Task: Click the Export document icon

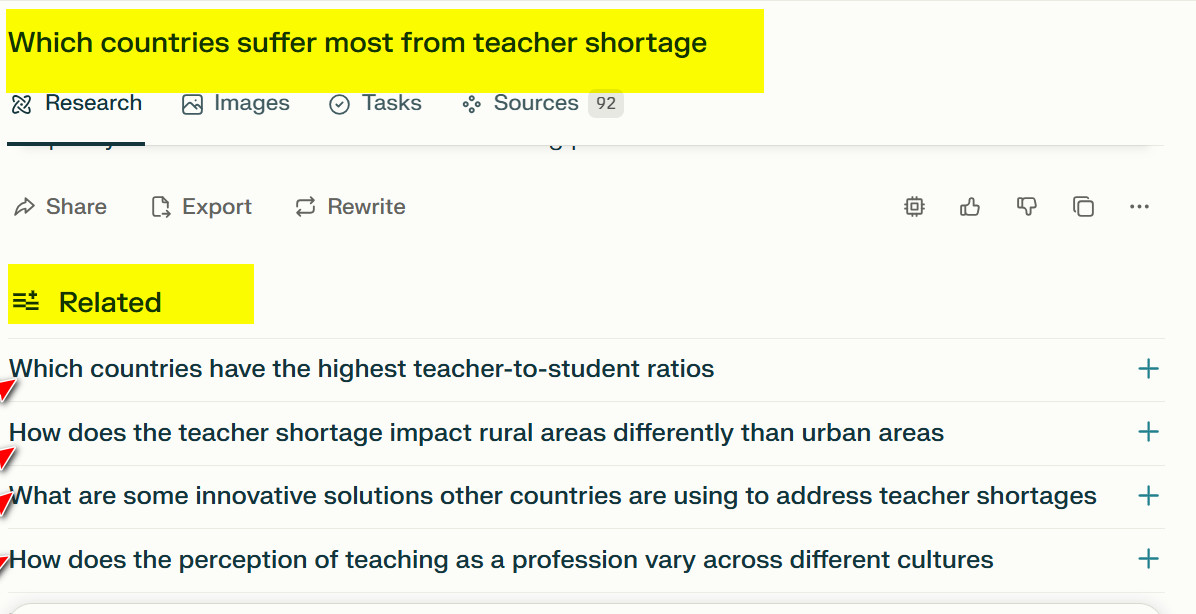Action: (x=160, y=207)
